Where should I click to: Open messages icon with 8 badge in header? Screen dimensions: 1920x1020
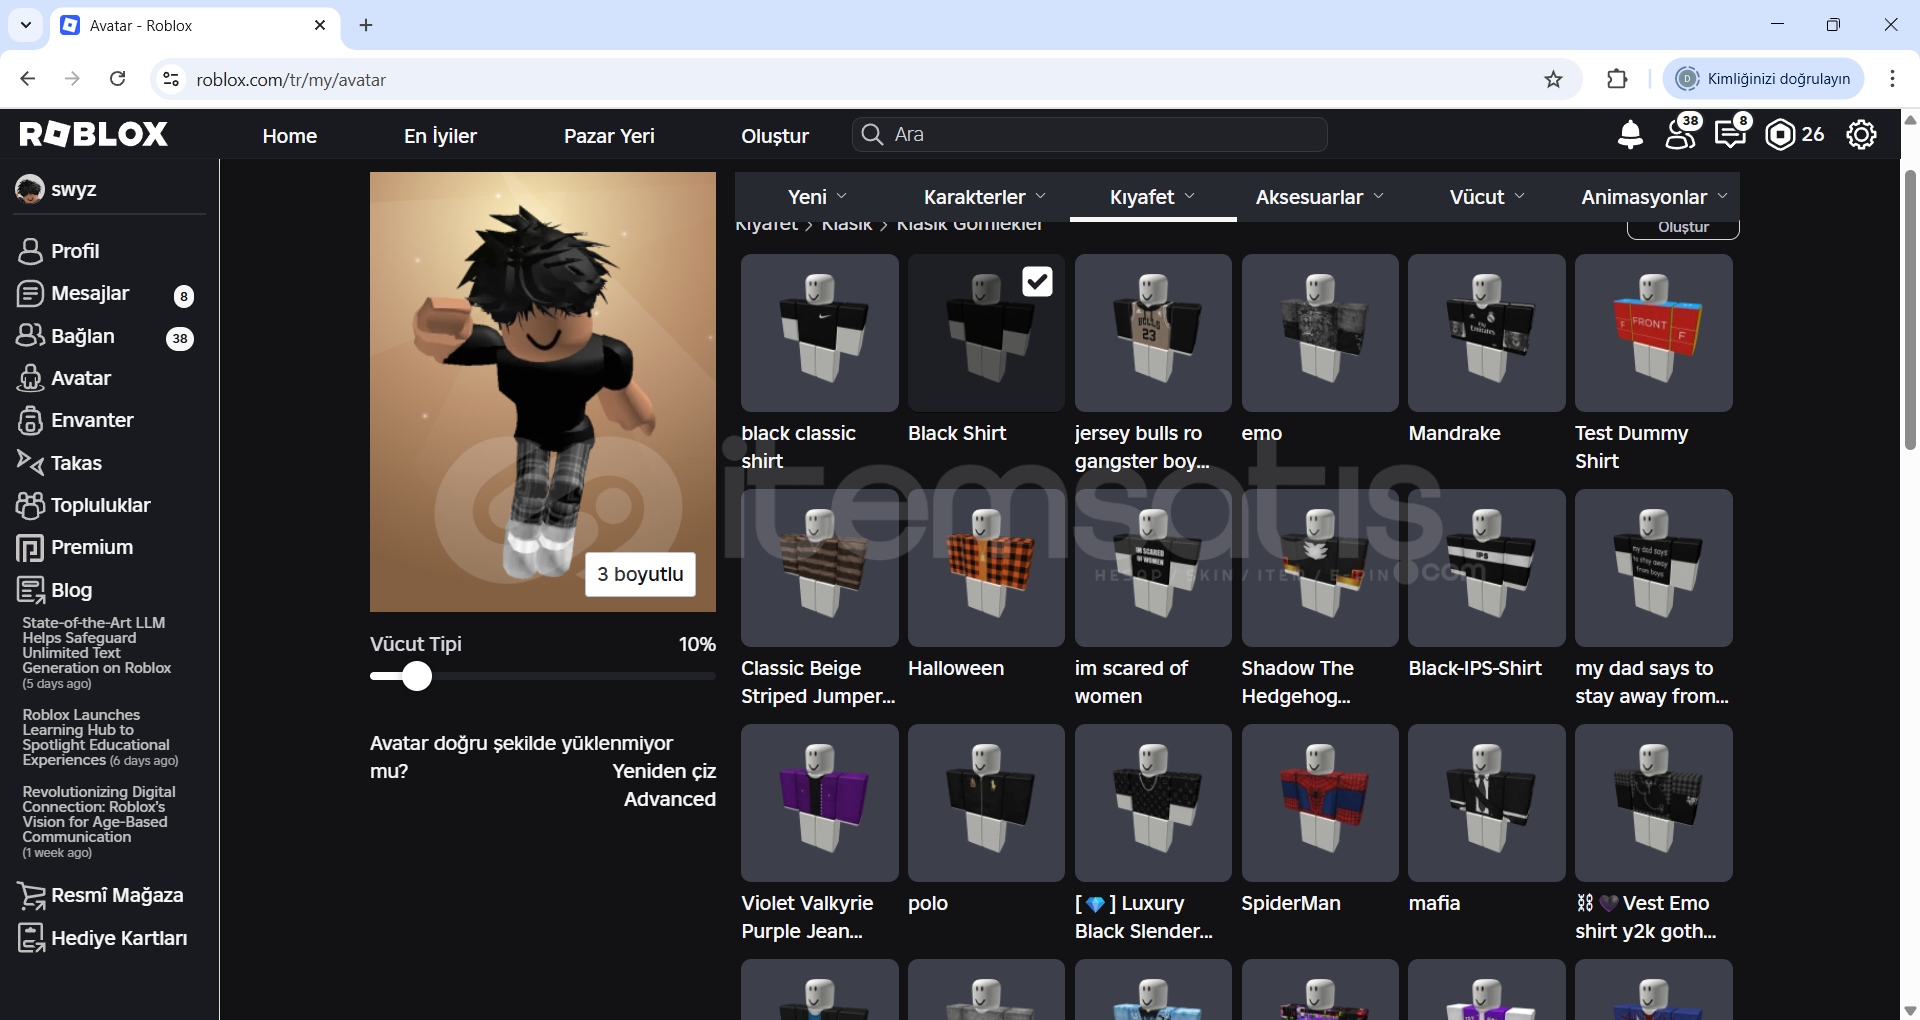coord(1731,134)
